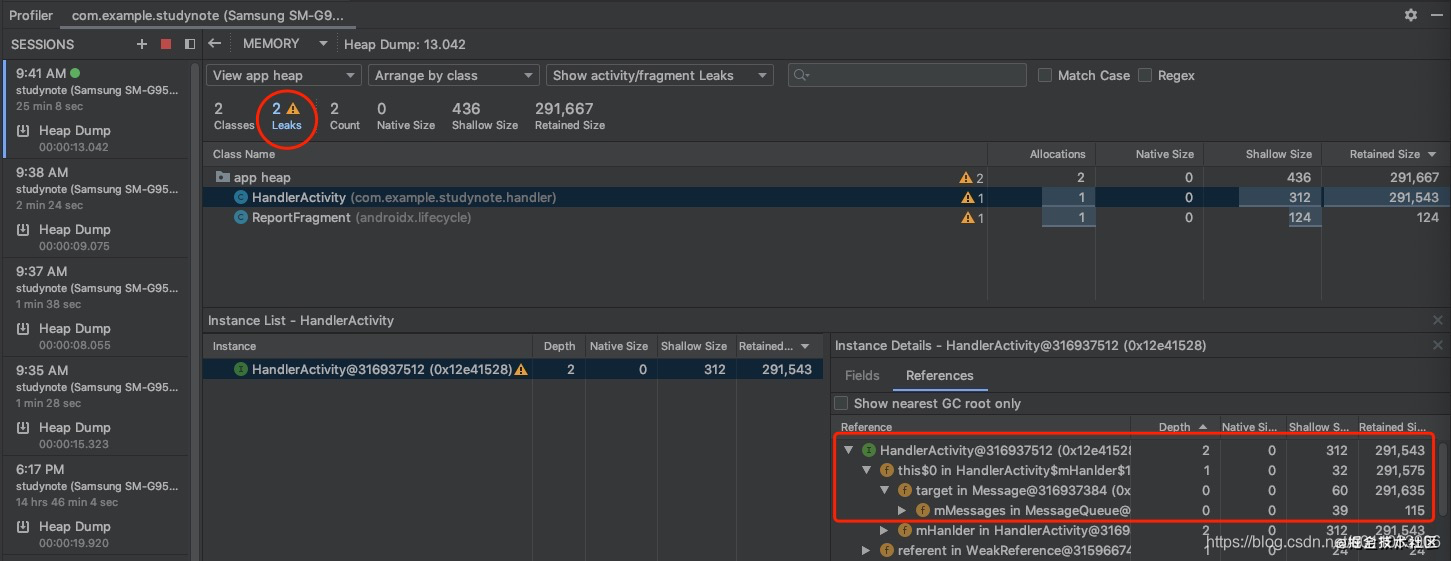Go back using the left arrow
The width and height of the screenshot is (1451, 561).
pos(214,44)
